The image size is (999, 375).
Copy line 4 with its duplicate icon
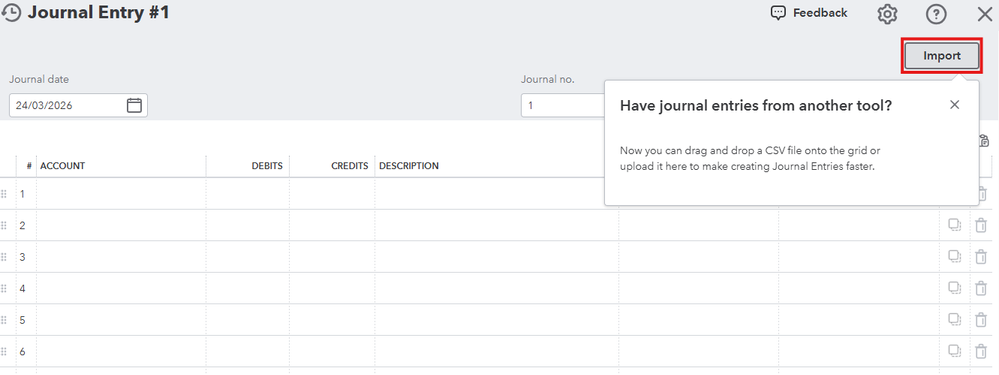click(x=954, y=288)
